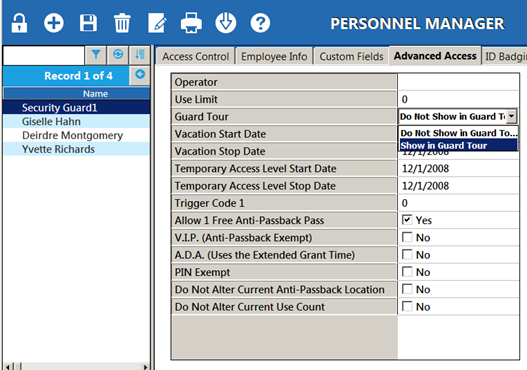Open the Custom Fields tab
527x370 pixels.
tap(351, 56)
